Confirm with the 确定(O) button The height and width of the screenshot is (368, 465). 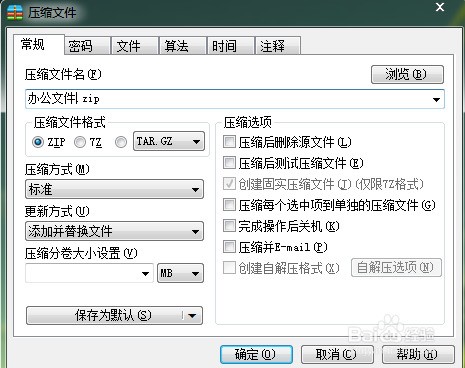tap(256, 354)
